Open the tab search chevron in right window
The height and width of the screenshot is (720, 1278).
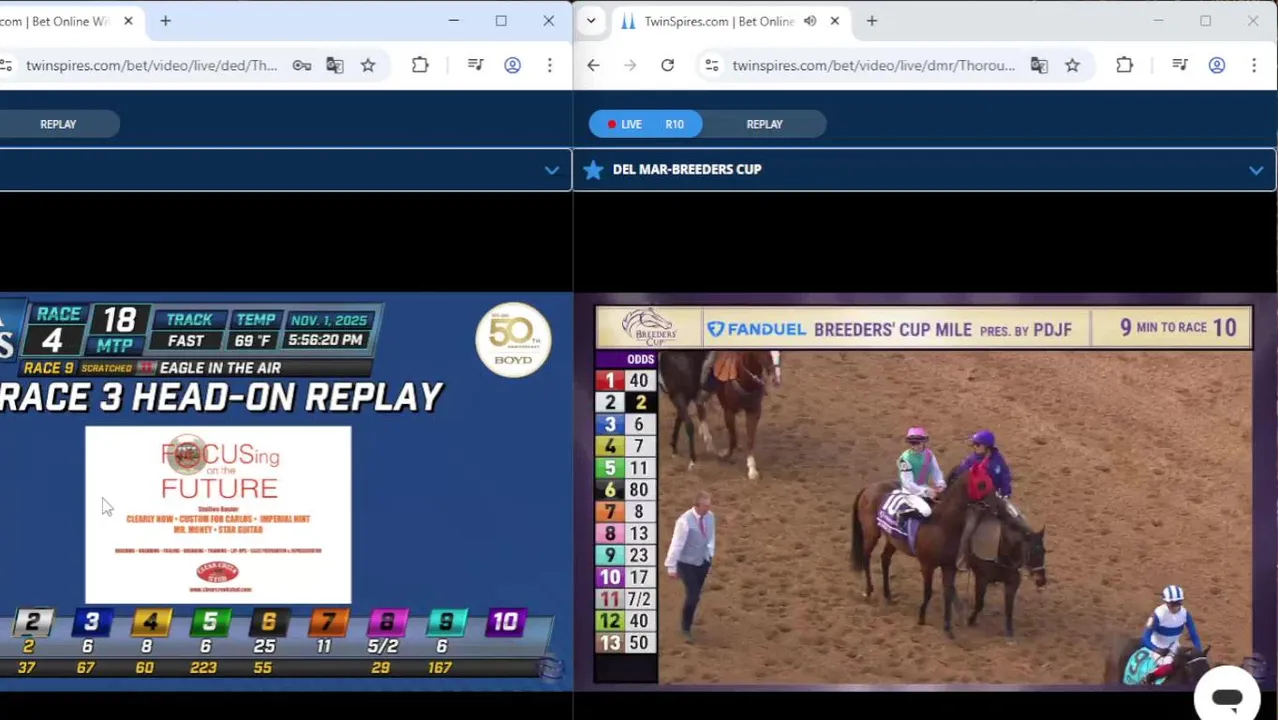[x=591, y=21]
